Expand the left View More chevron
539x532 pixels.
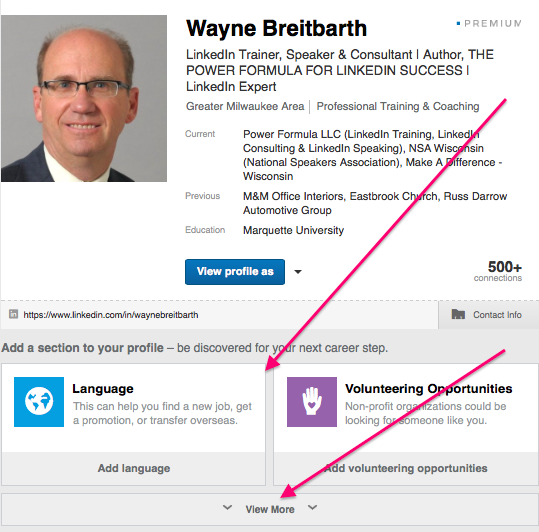pos(227,507)
